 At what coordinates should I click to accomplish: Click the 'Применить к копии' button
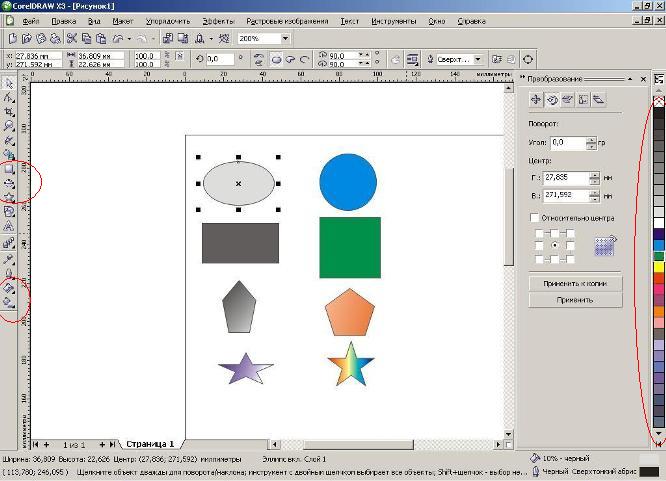coord(576,283)
